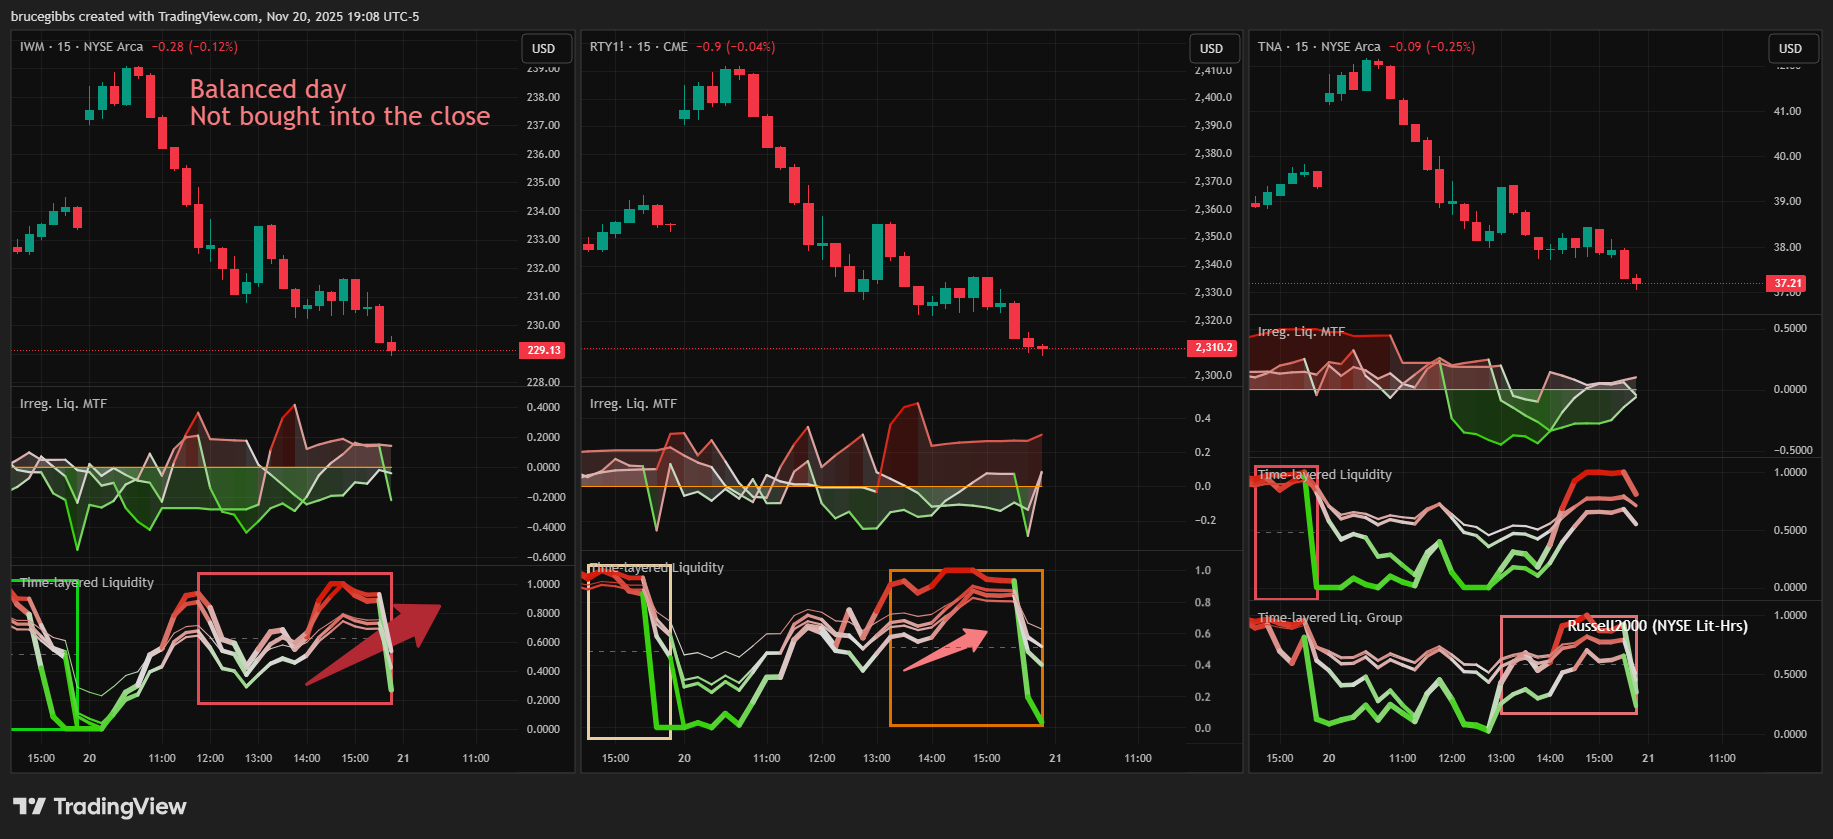Click the IWM symbol title

point(32,47)
